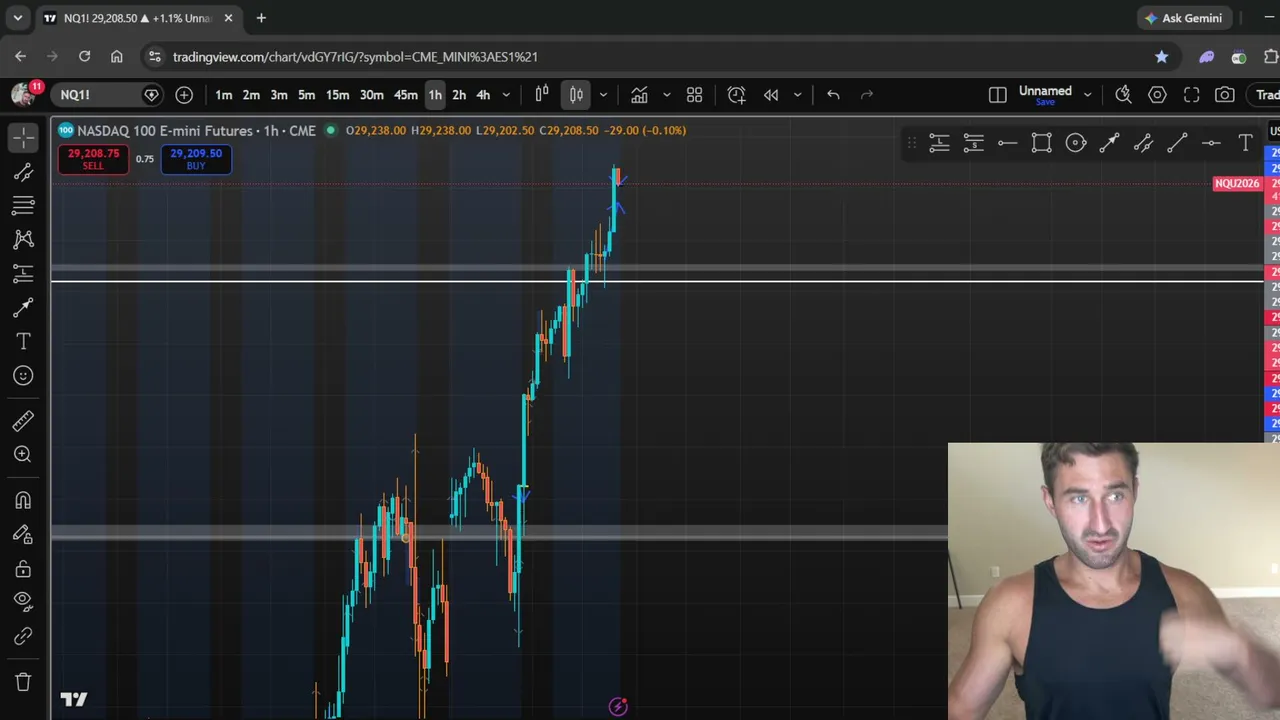Image resolution: width=1280 pixels, height=720 pixels.
Task: Create an alert with the clock icon
Action: click(x=737, y=95)
